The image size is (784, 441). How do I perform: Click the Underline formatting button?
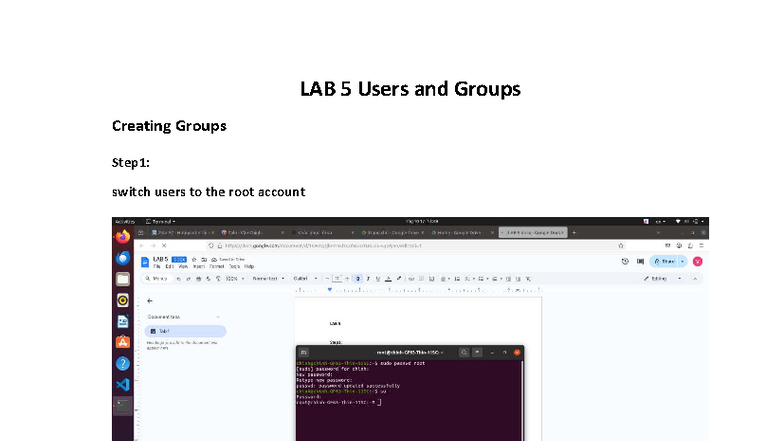pos(378,278)
